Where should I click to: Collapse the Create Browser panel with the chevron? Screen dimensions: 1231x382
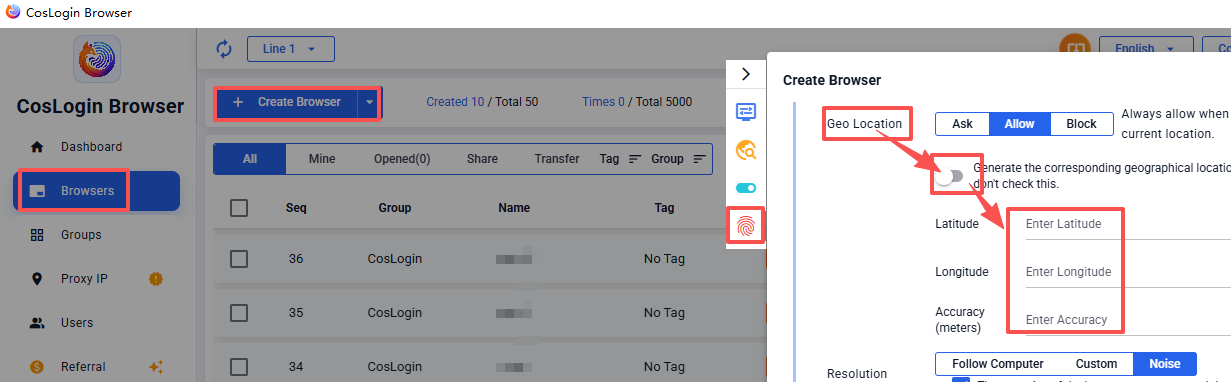point(745,74)
